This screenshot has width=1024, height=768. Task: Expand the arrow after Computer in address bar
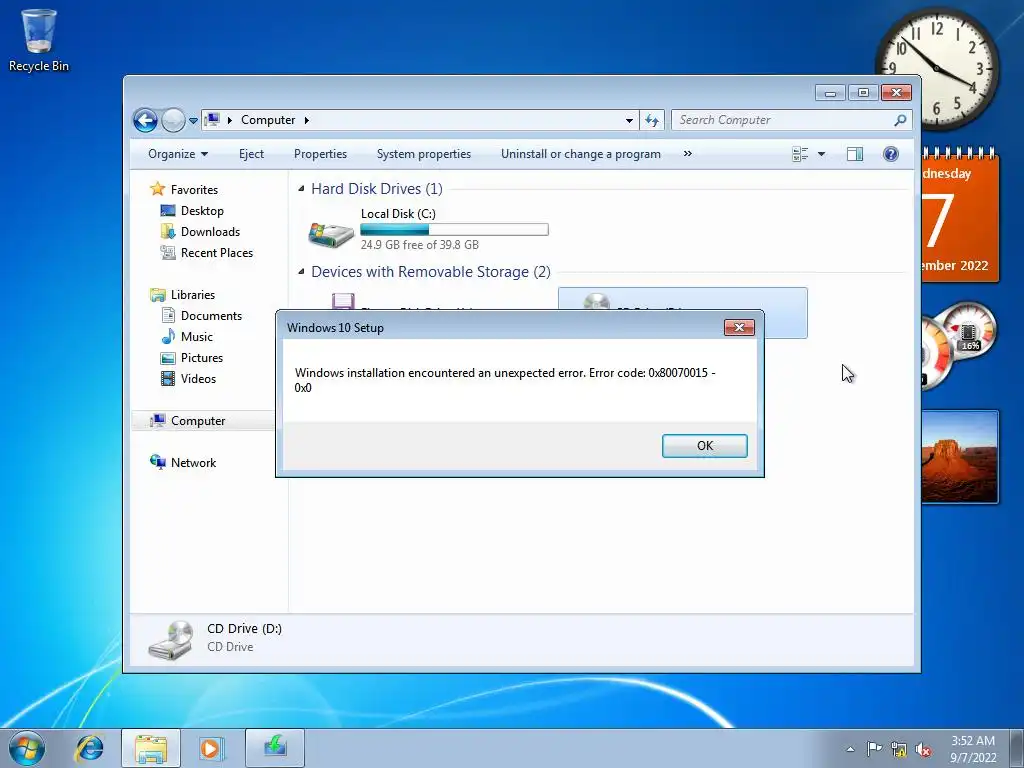point(306,120)
